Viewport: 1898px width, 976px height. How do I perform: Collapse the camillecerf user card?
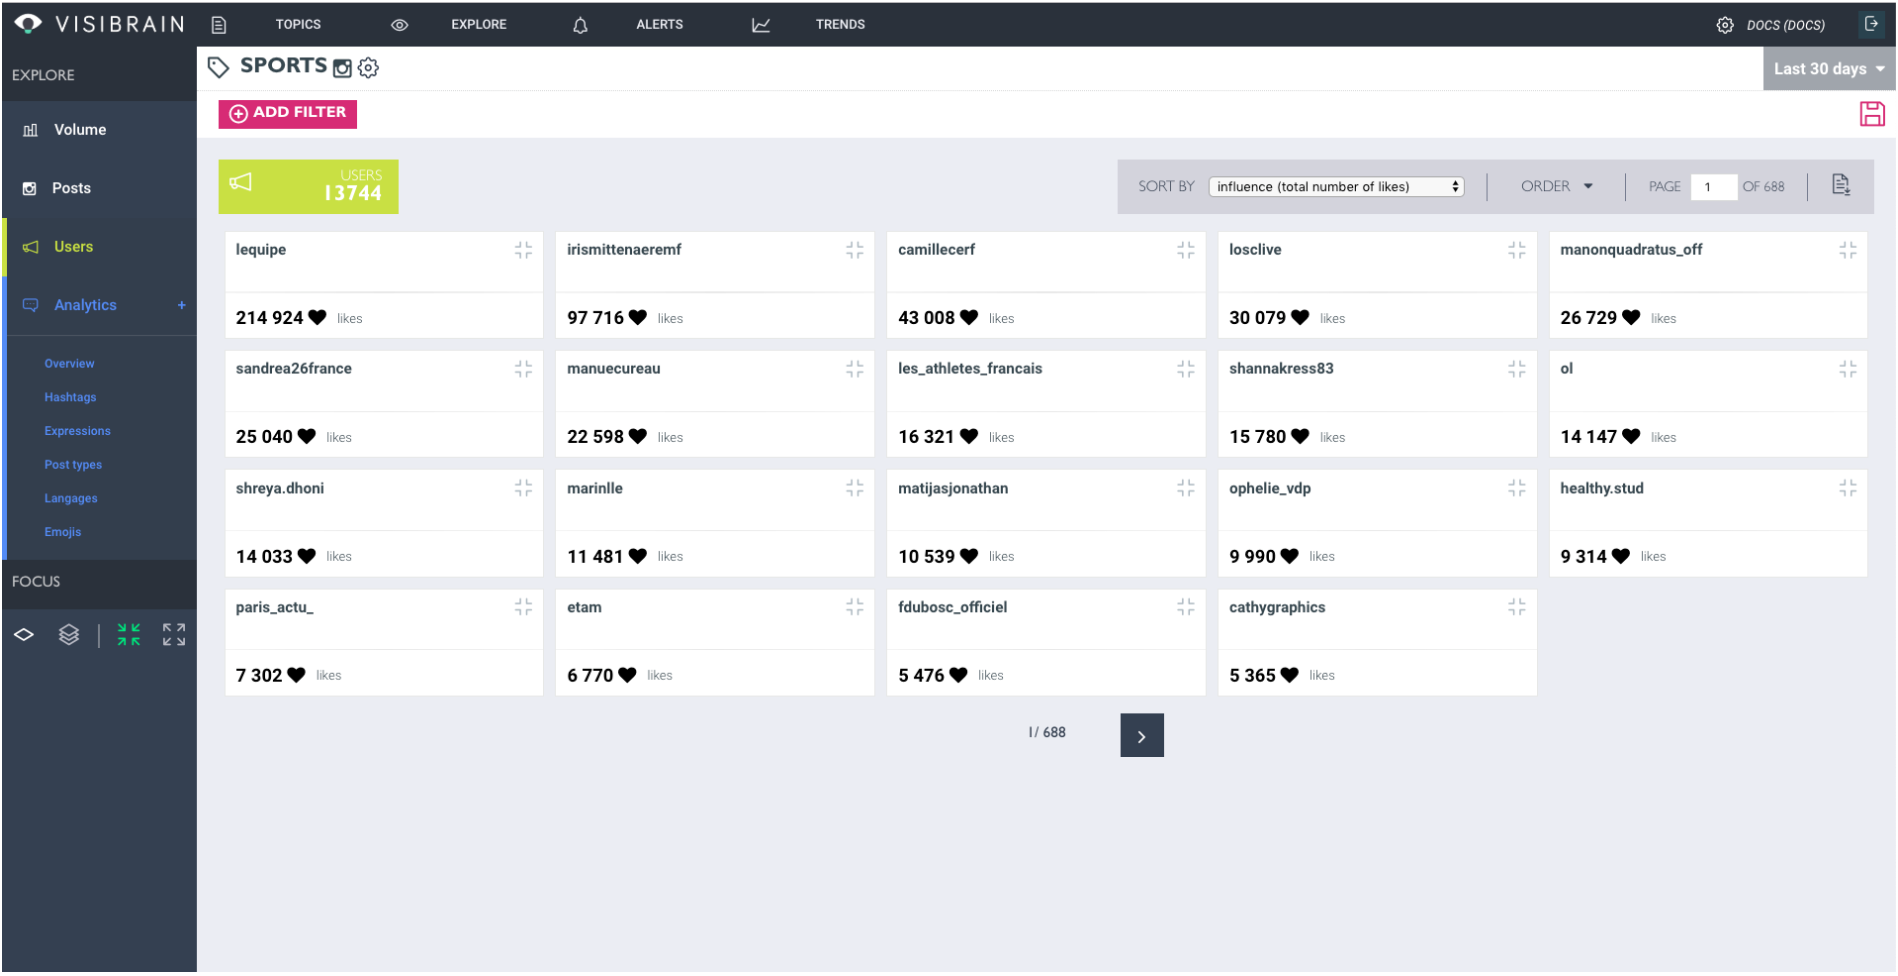(1185, 250)
